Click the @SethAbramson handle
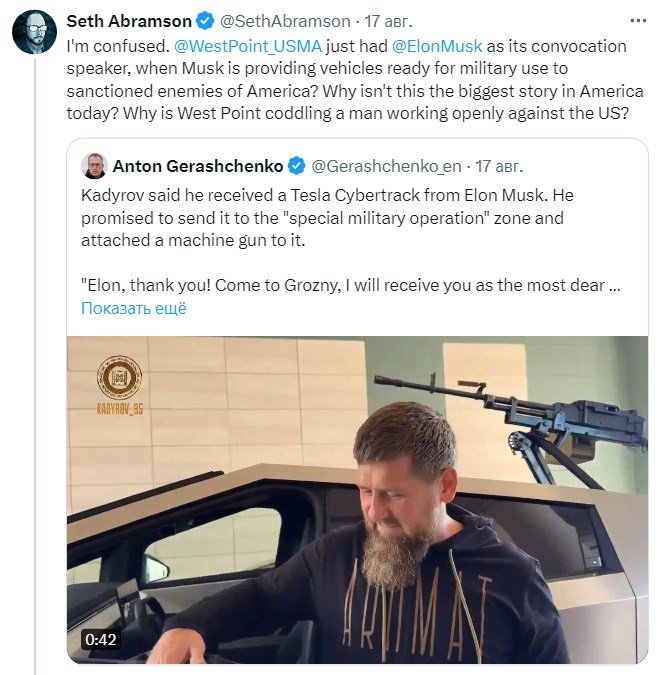 tap(285, 21)
